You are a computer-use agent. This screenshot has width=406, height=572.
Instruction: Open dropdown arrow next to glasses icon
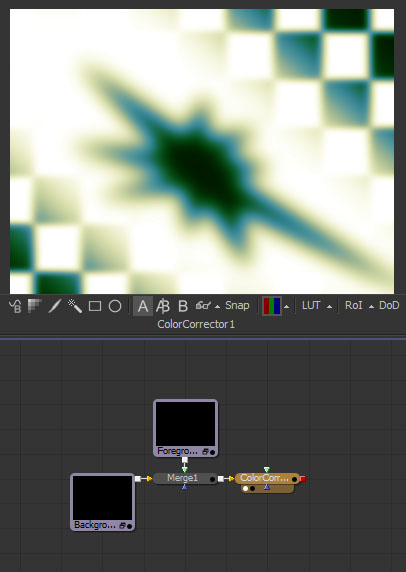pyautogui.click(x=217, y=307)
